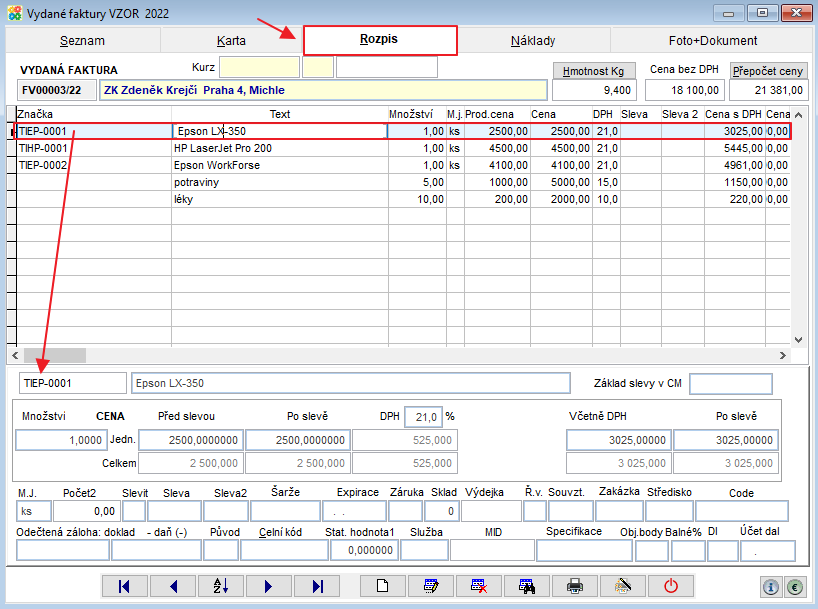Click the HP LaserJet Pro 200 text cell

[x=280, y=148]
